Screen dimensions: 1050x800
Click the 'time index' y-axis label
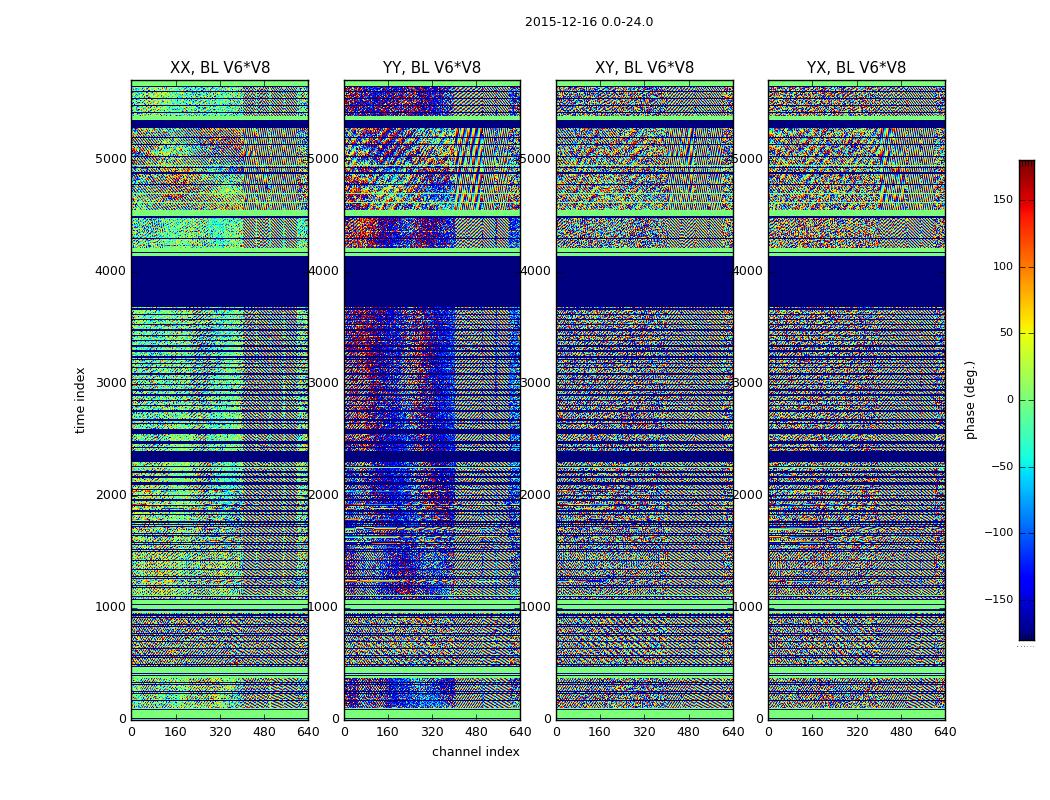[81, 400]
